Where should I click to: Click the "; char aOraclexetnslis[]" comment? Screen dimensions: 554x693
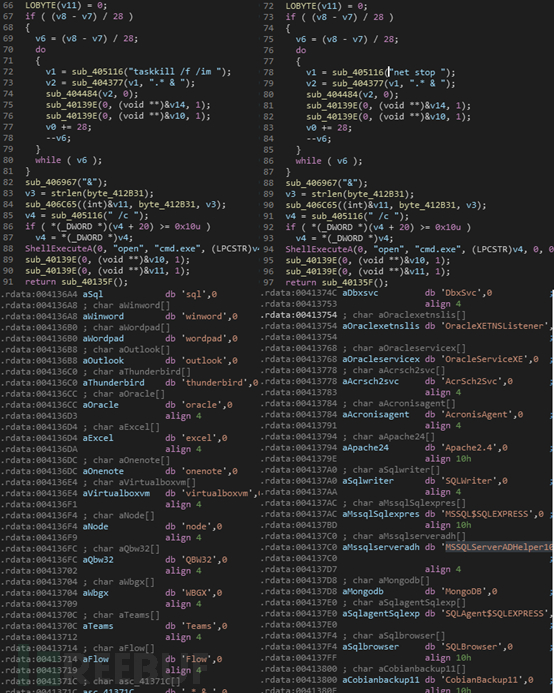[x=404, y=315]
